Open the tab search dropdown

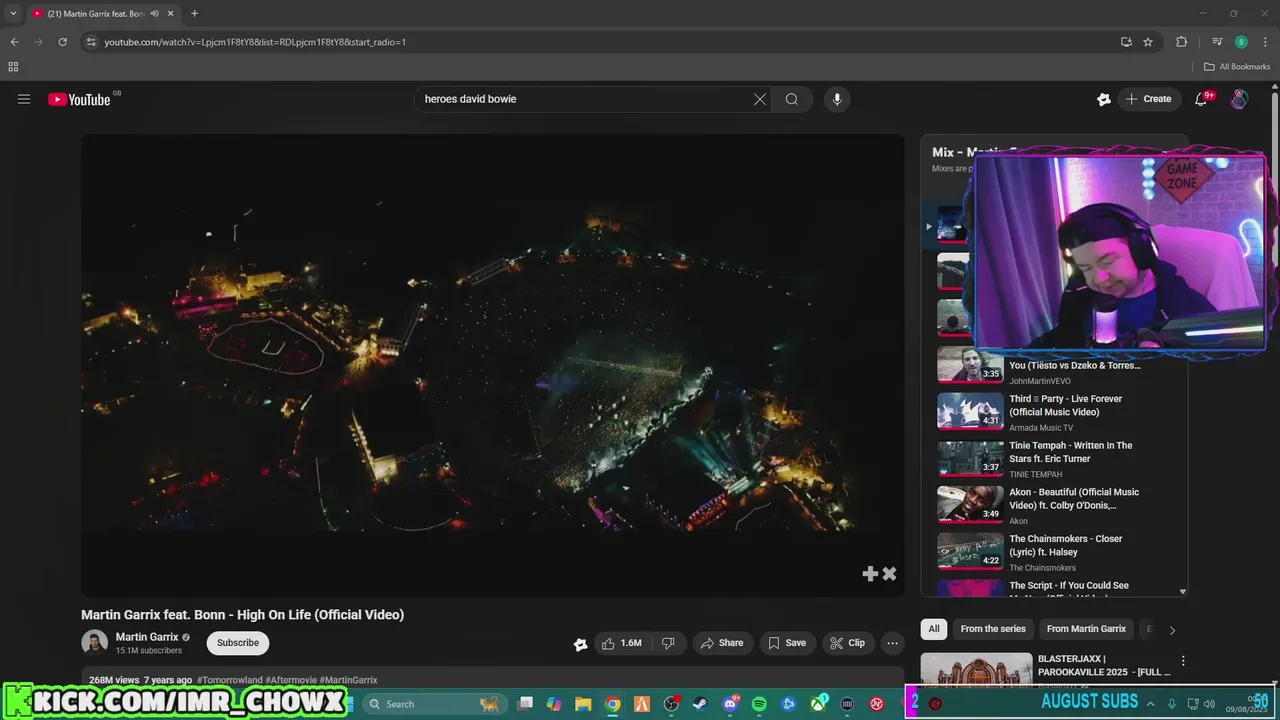click(x=13, y=14)
